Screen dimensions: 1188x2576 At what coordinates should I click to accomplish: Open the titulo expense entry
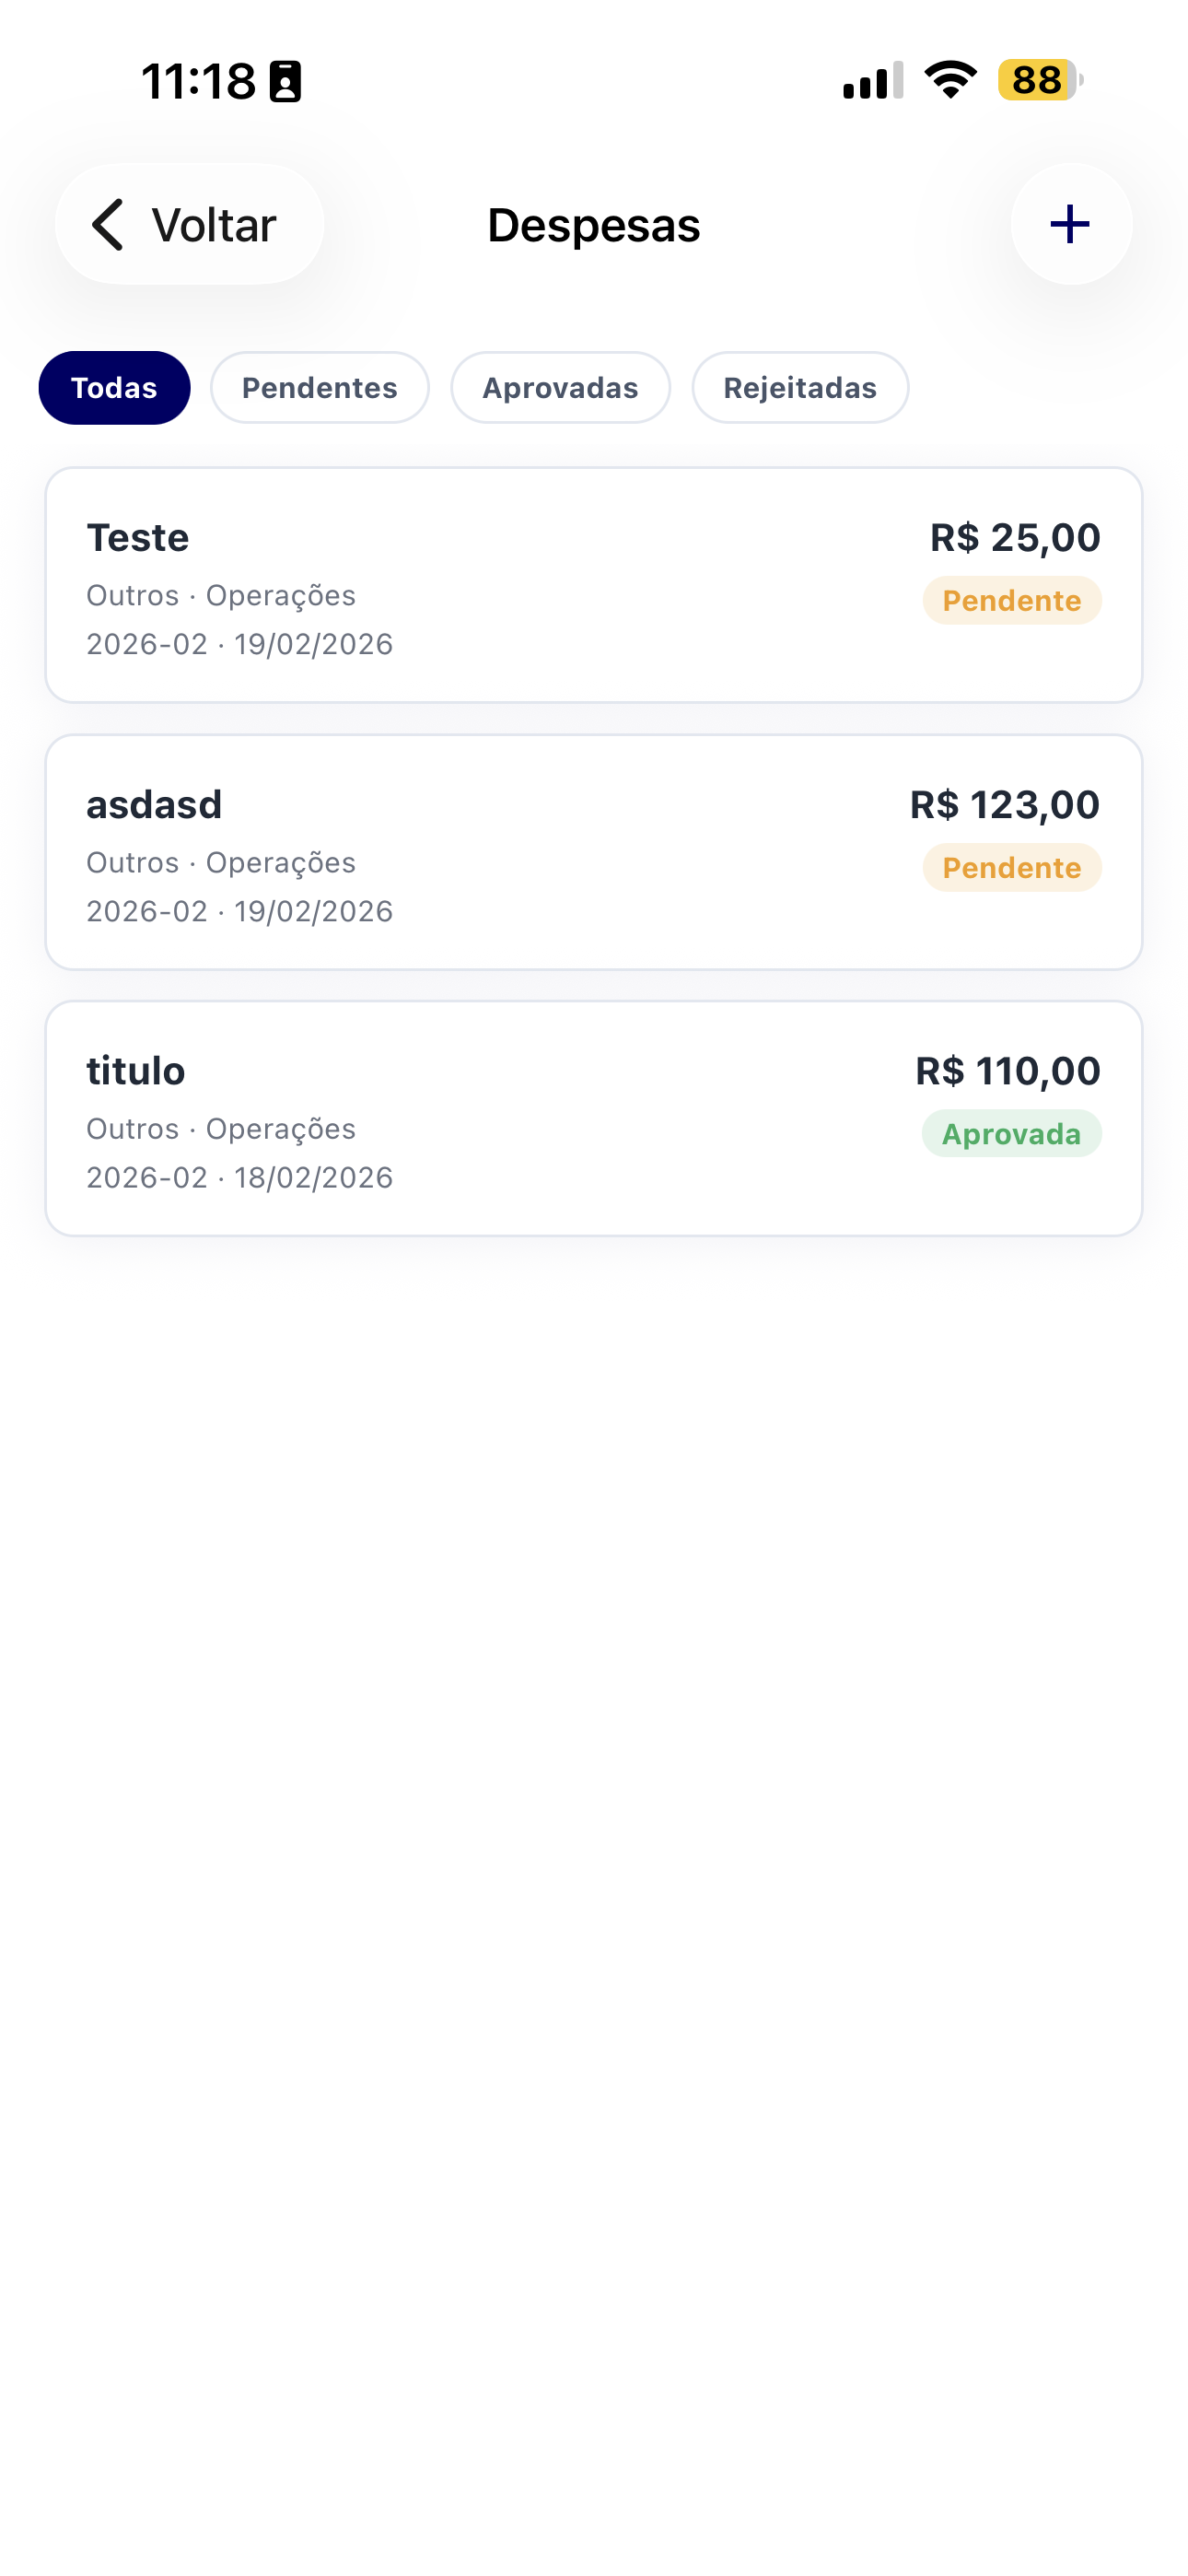(x=500, y=1119)
